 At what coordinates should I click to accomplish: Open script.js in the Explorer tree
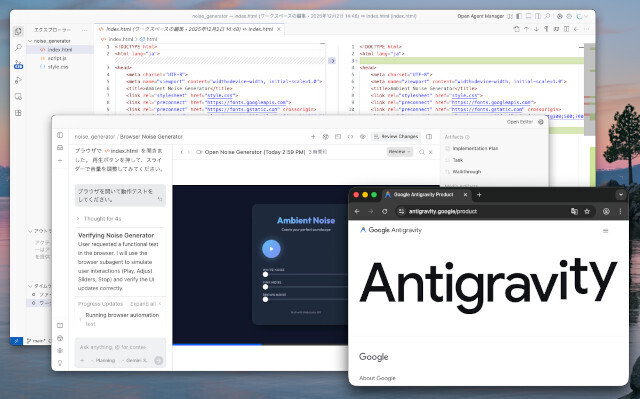coord(57,58)
